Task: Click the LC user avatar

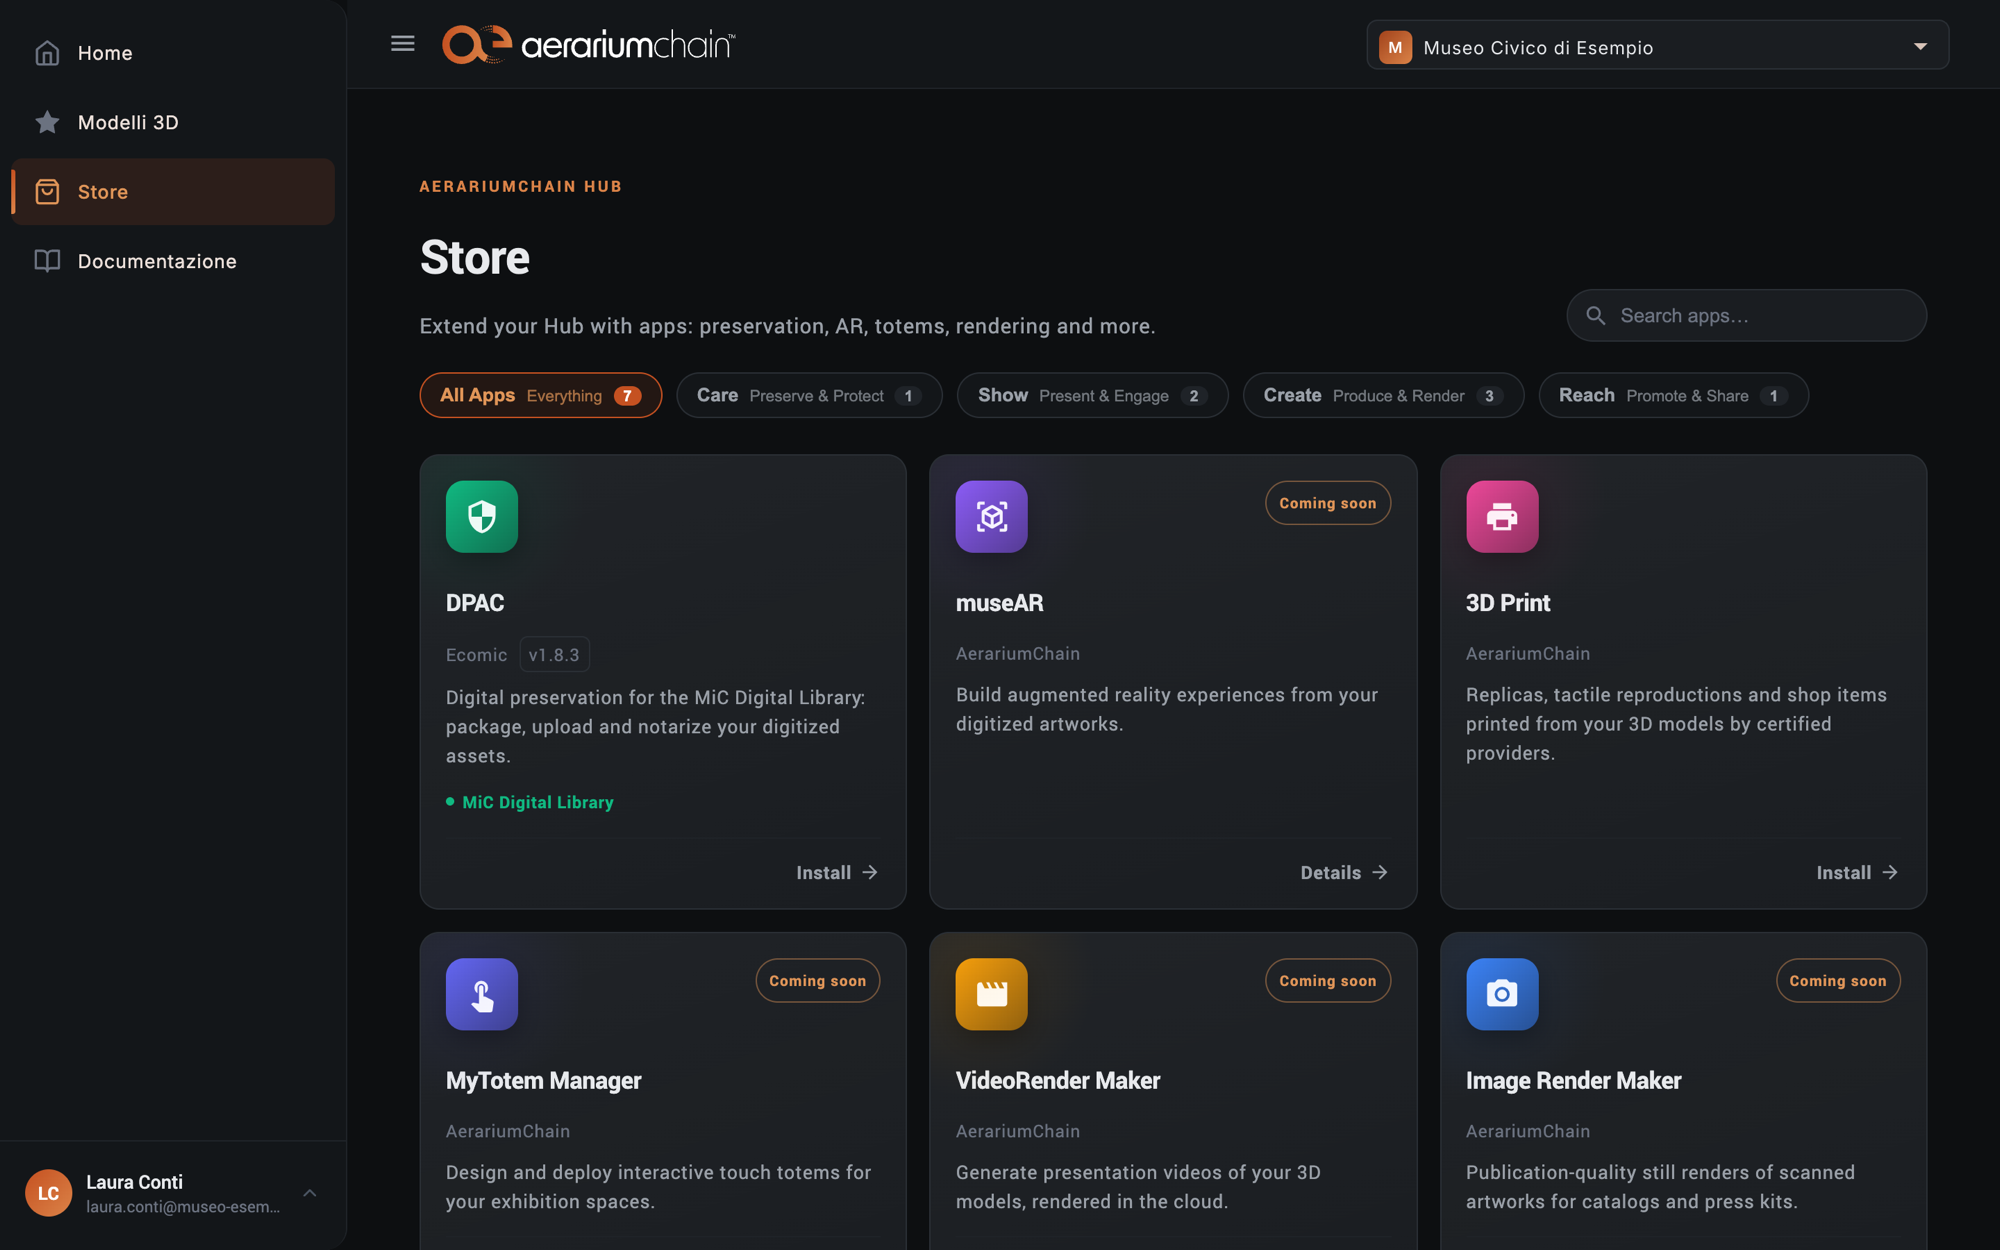Action: click(x=48, y=1193)
